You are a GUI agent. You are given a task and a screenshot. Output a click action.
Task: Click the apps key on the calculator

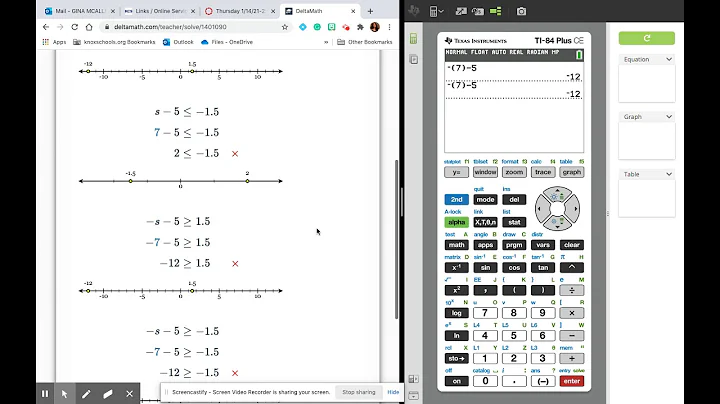pyautogui.click(x=485, y=245)
